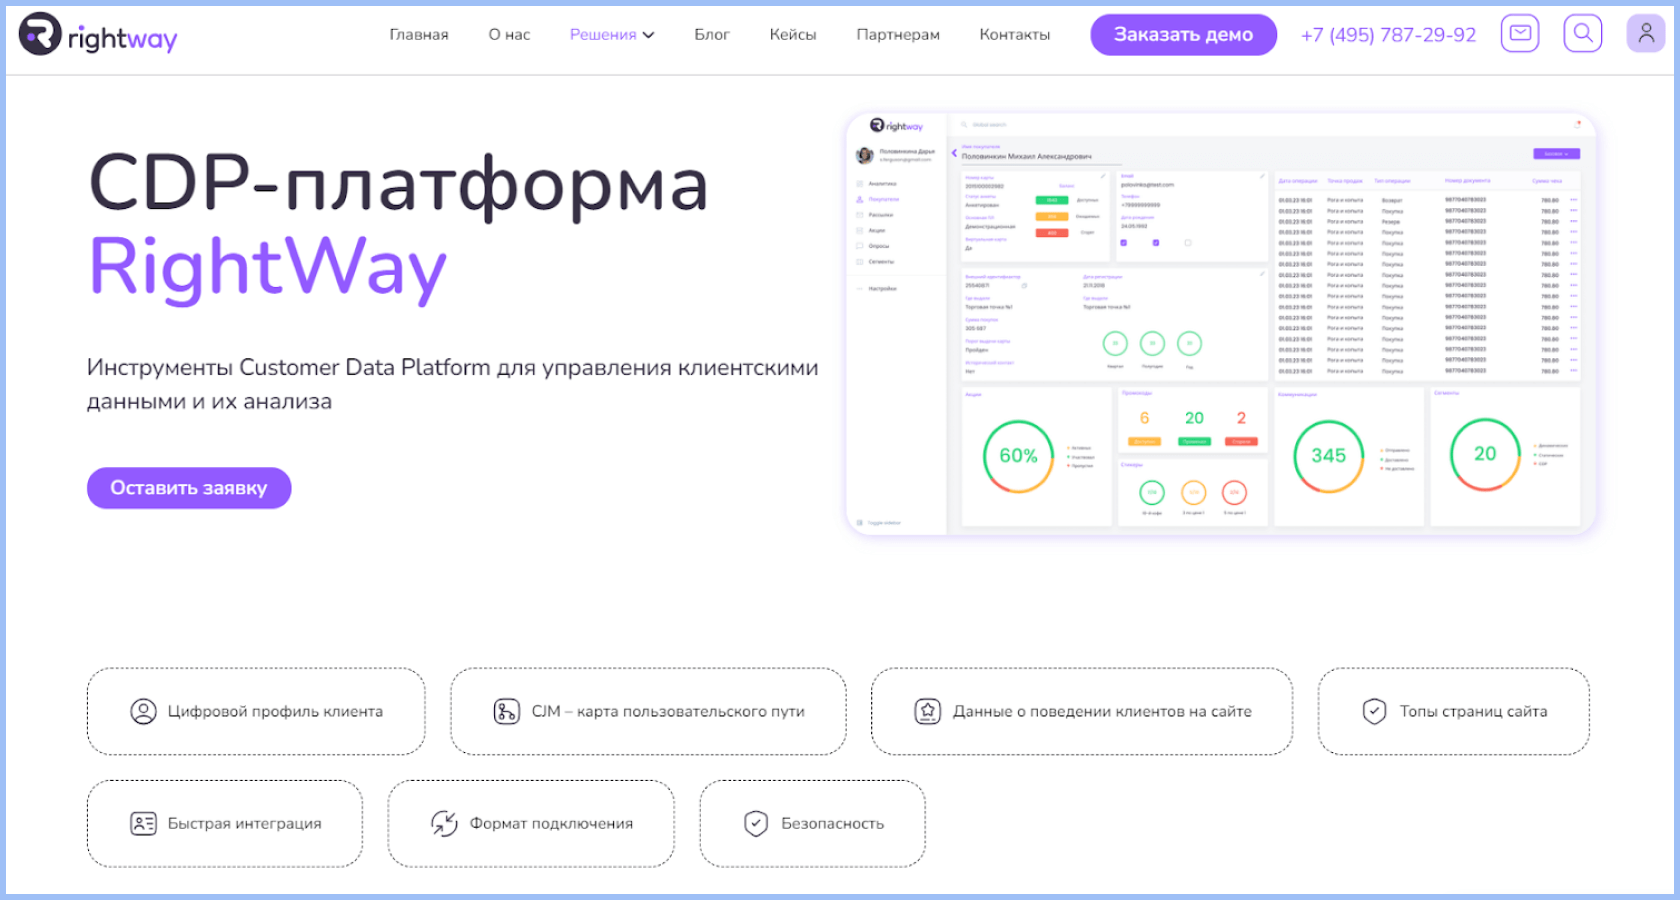Select the Быстрая интеграция card

[x=225, y=824]
